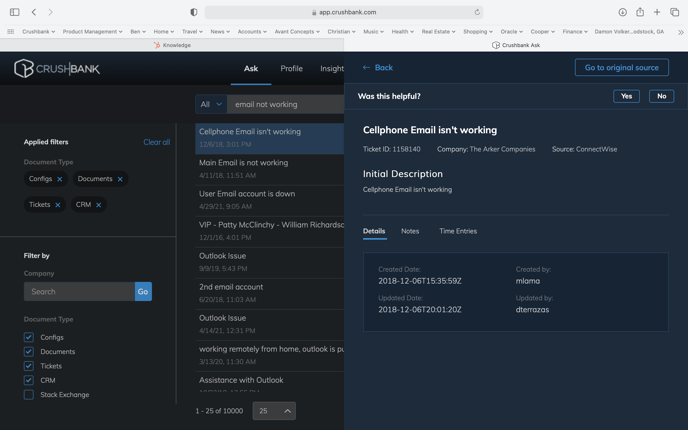Click the CrushBank logo

(57, 68)
